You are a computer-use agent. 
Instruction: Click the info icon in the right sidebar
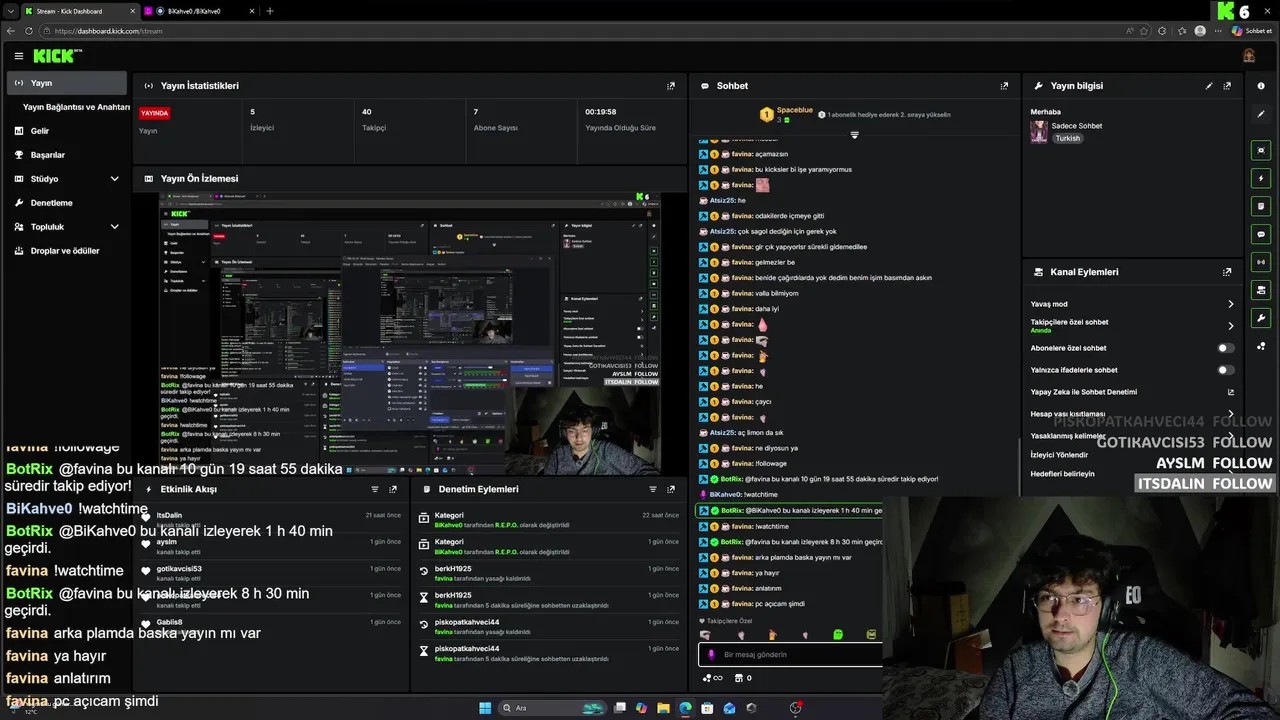(x=1261, y=86)
